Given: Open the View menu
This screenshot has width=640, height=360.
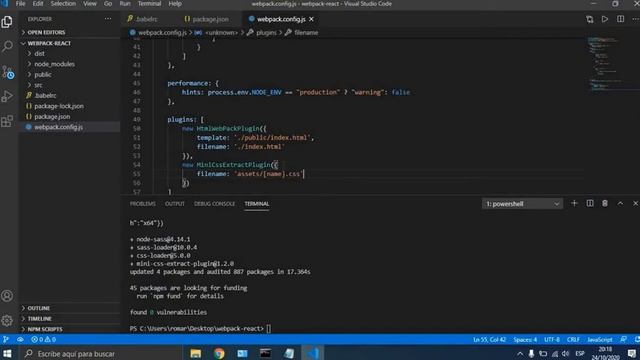Looking at the screenshot, I should coord(90,4).
